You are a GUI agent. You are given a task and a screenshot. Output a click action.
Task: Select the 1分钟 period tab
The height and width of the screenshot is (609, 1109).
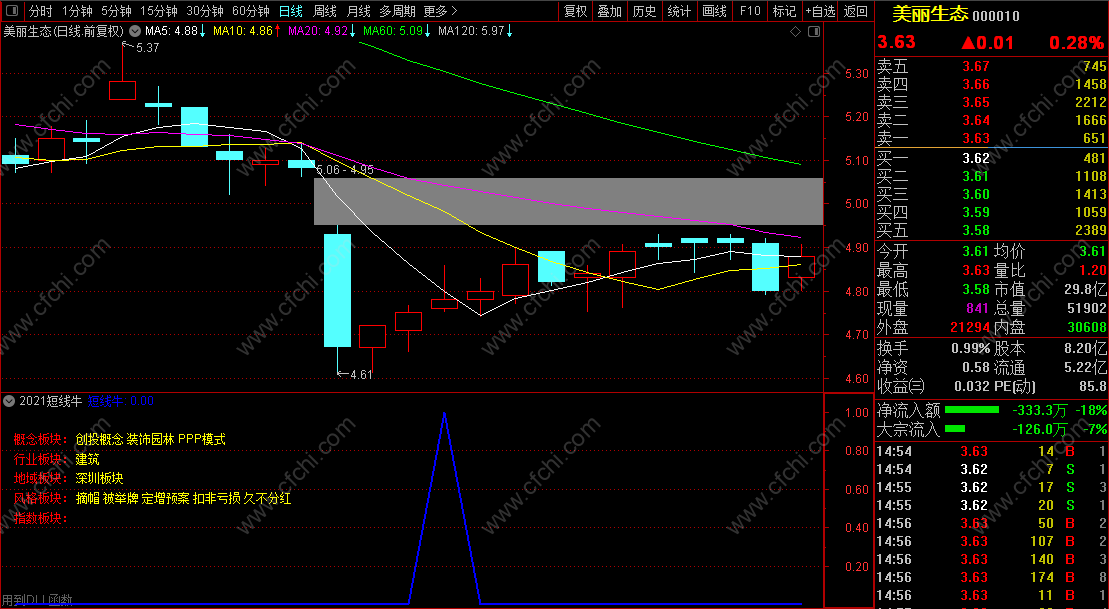[77, 11]
